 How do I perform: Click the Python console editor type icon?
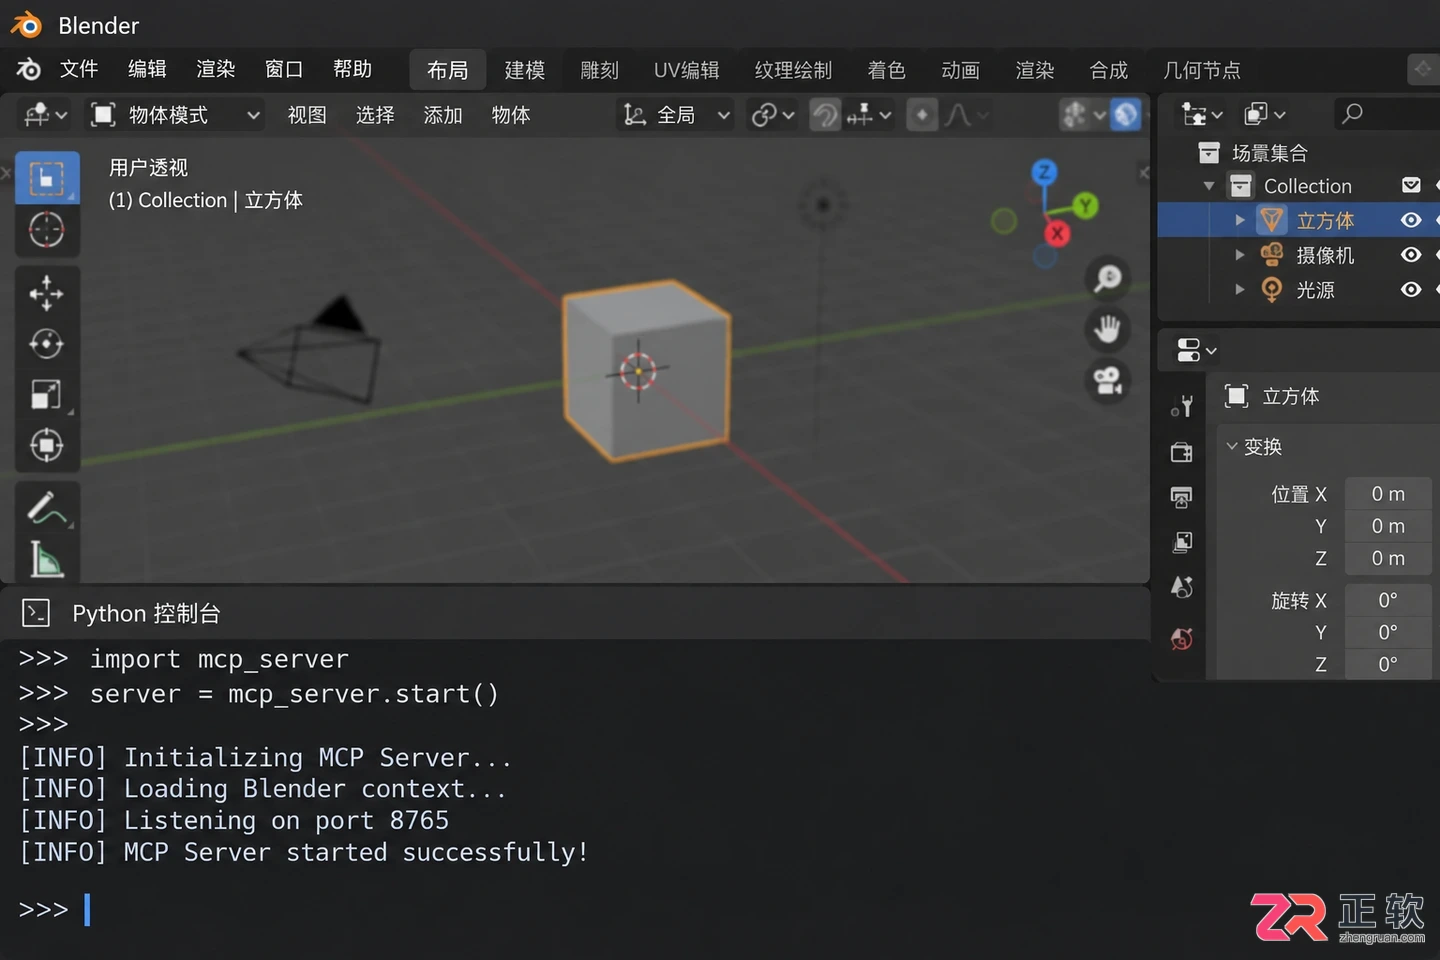(36, 613)
